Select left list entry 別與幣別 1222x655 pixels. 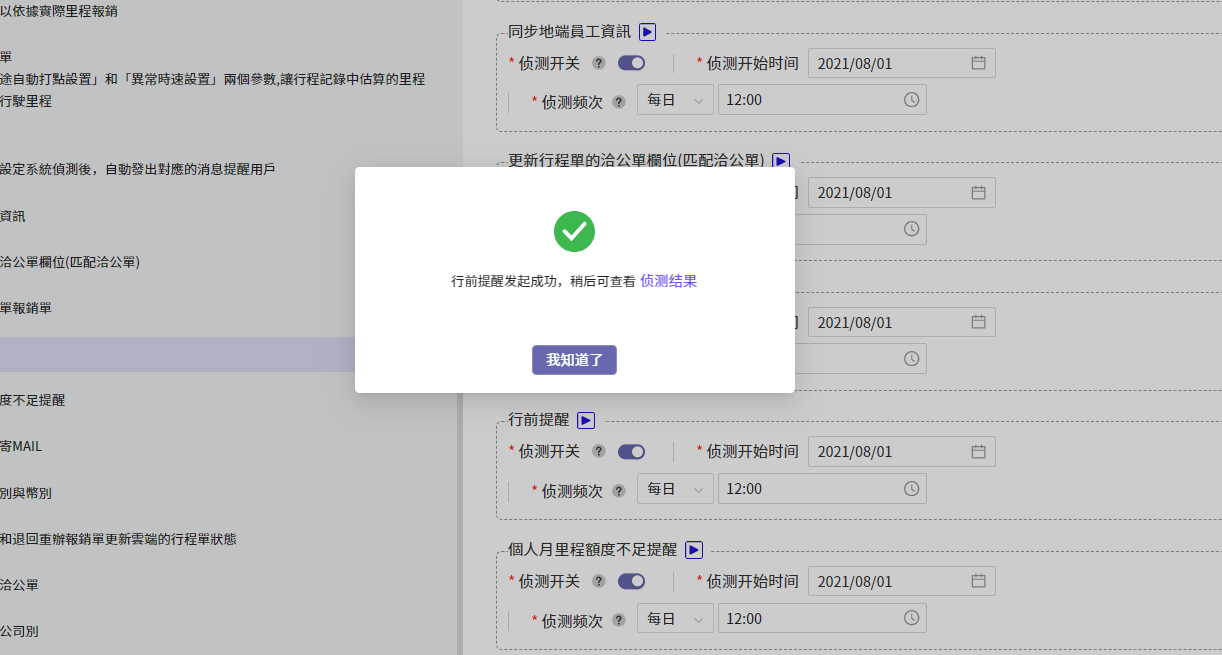[26, 493]
